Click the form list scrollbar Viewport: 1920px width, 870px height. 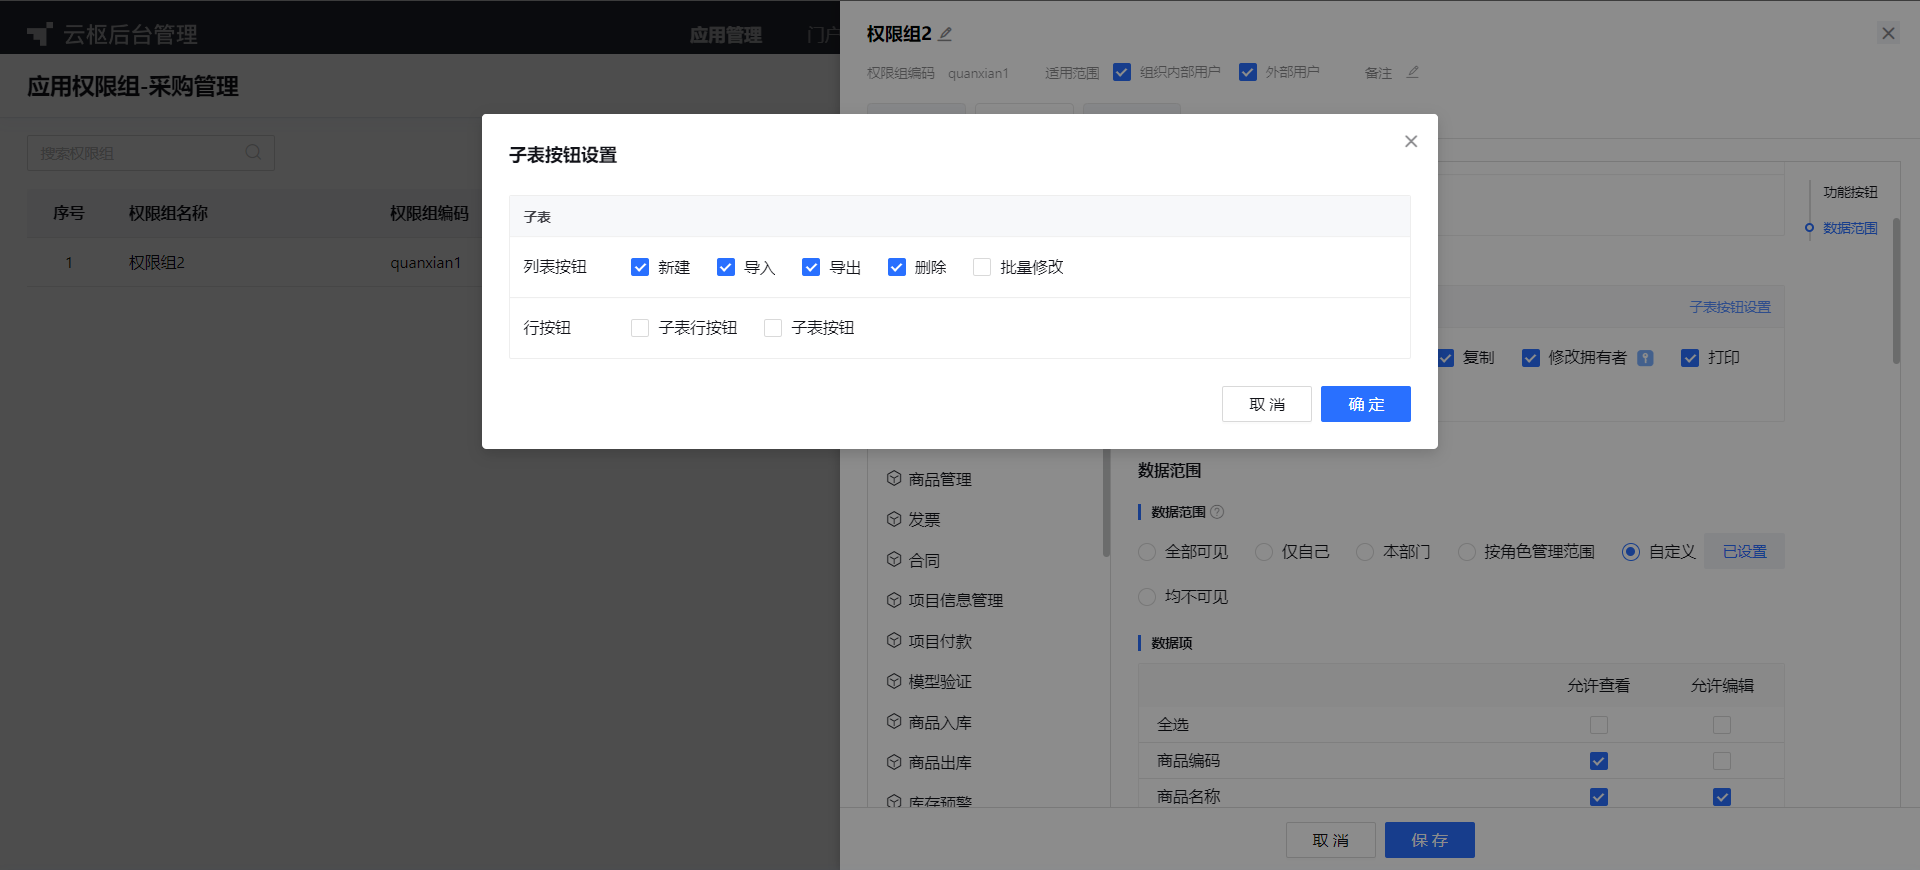click(x=1106, y=503)
